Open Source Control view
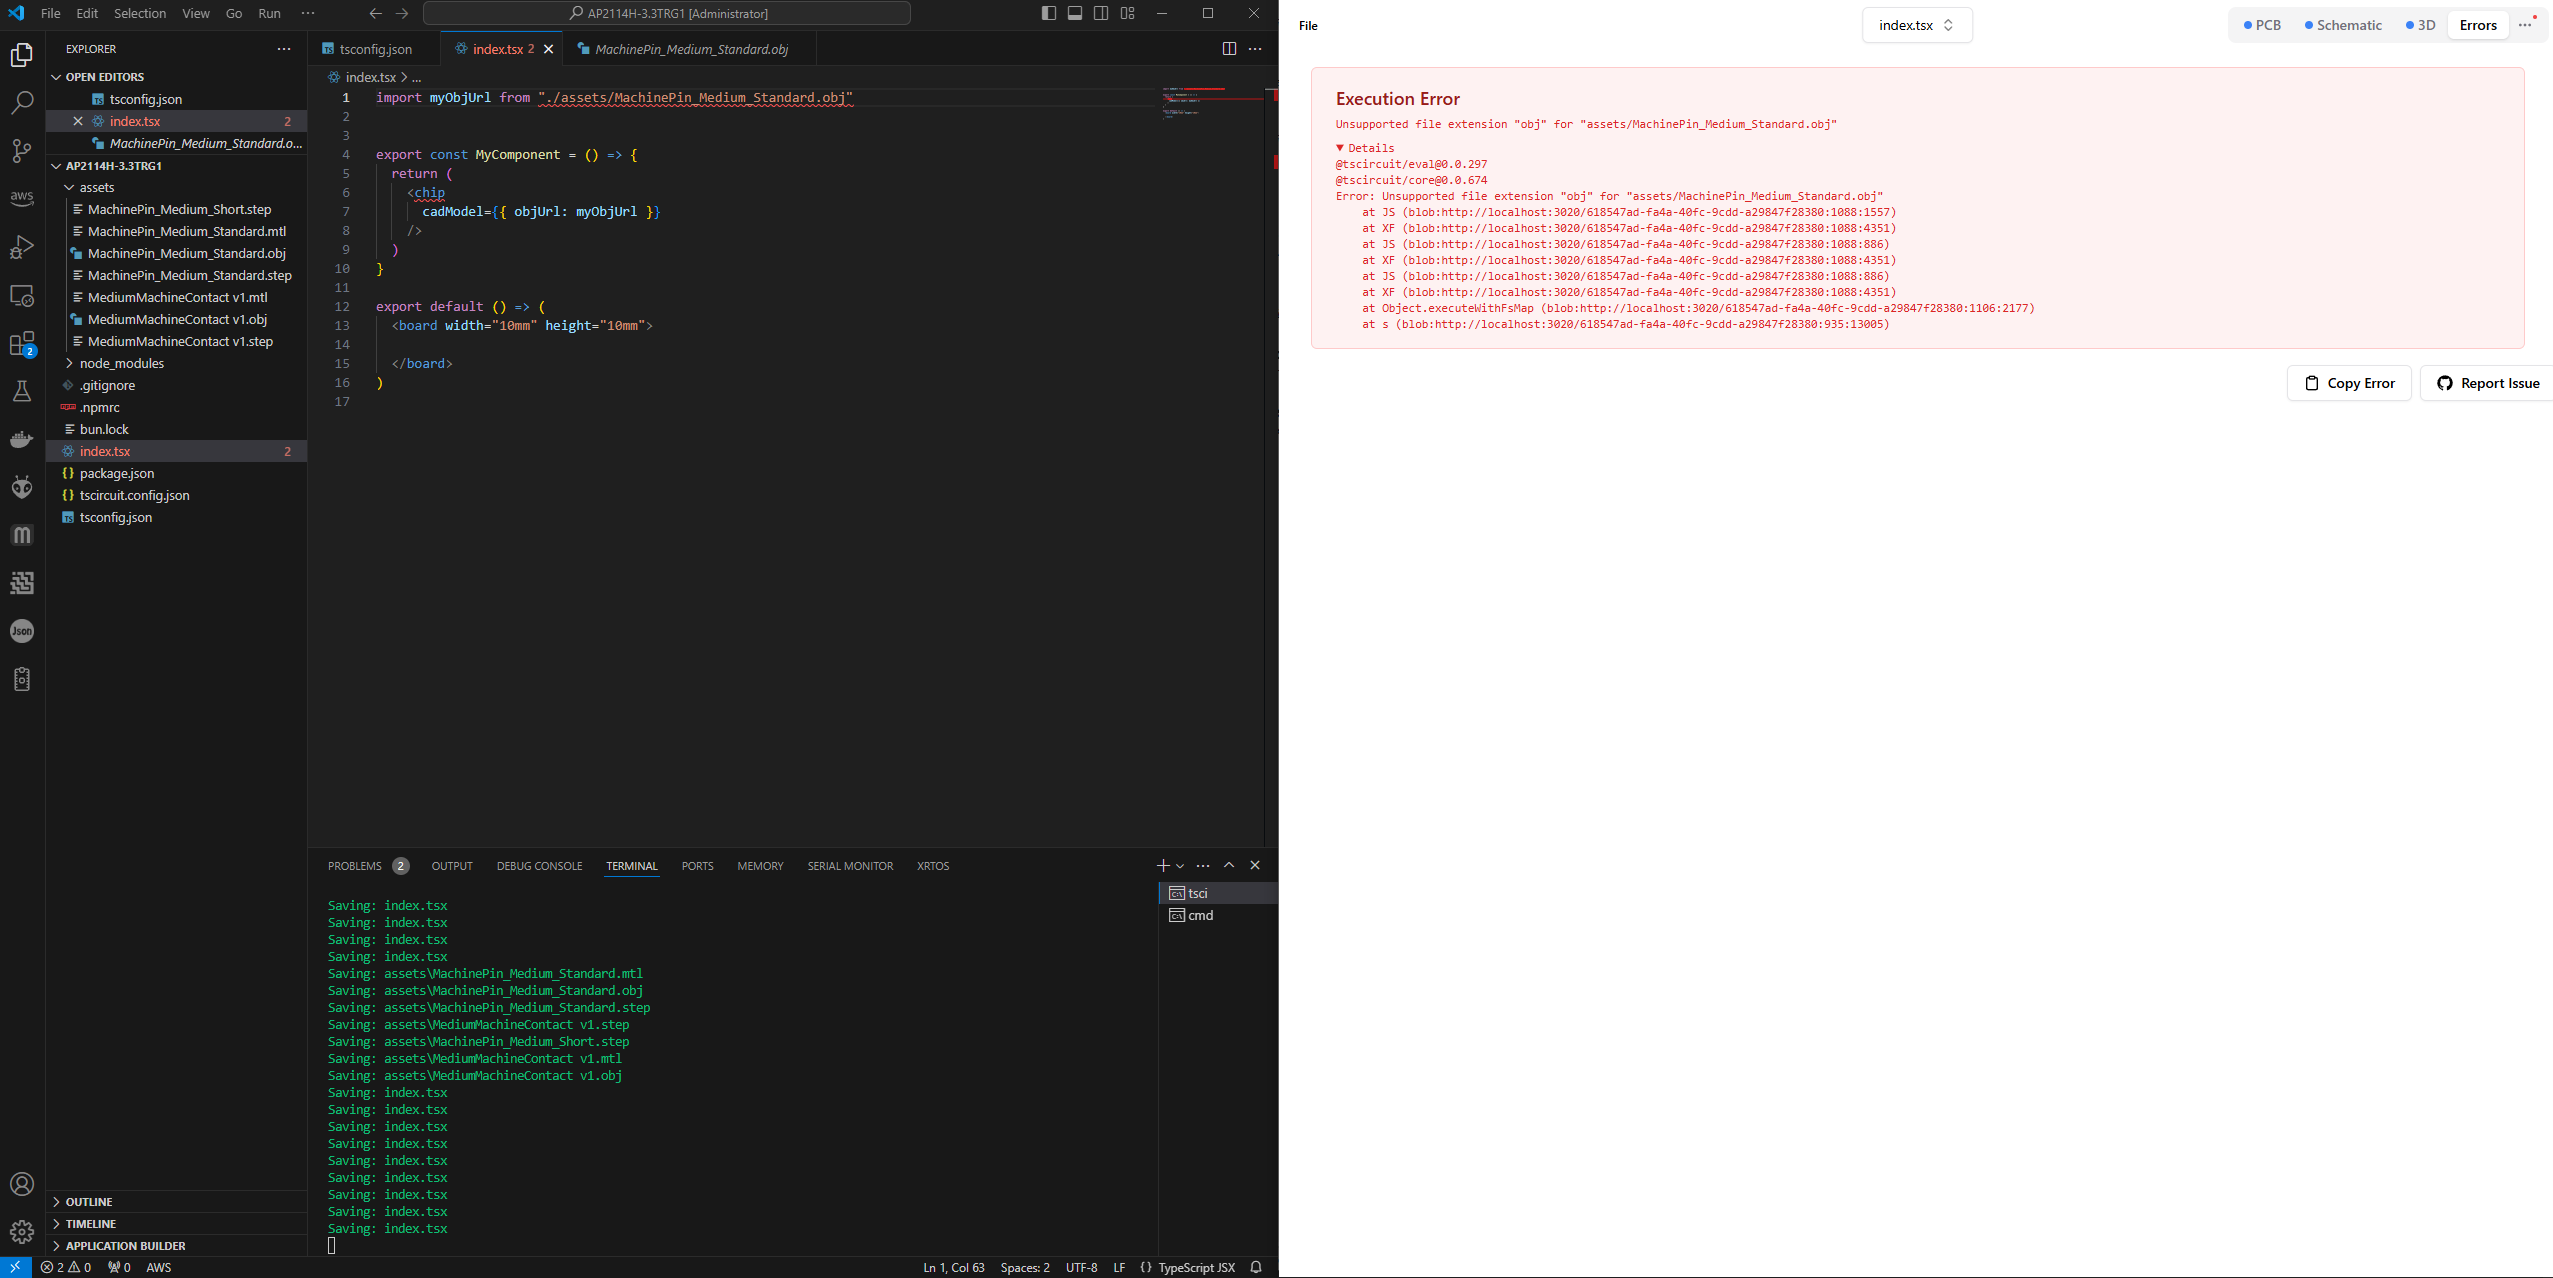 (x=22, y=150)
